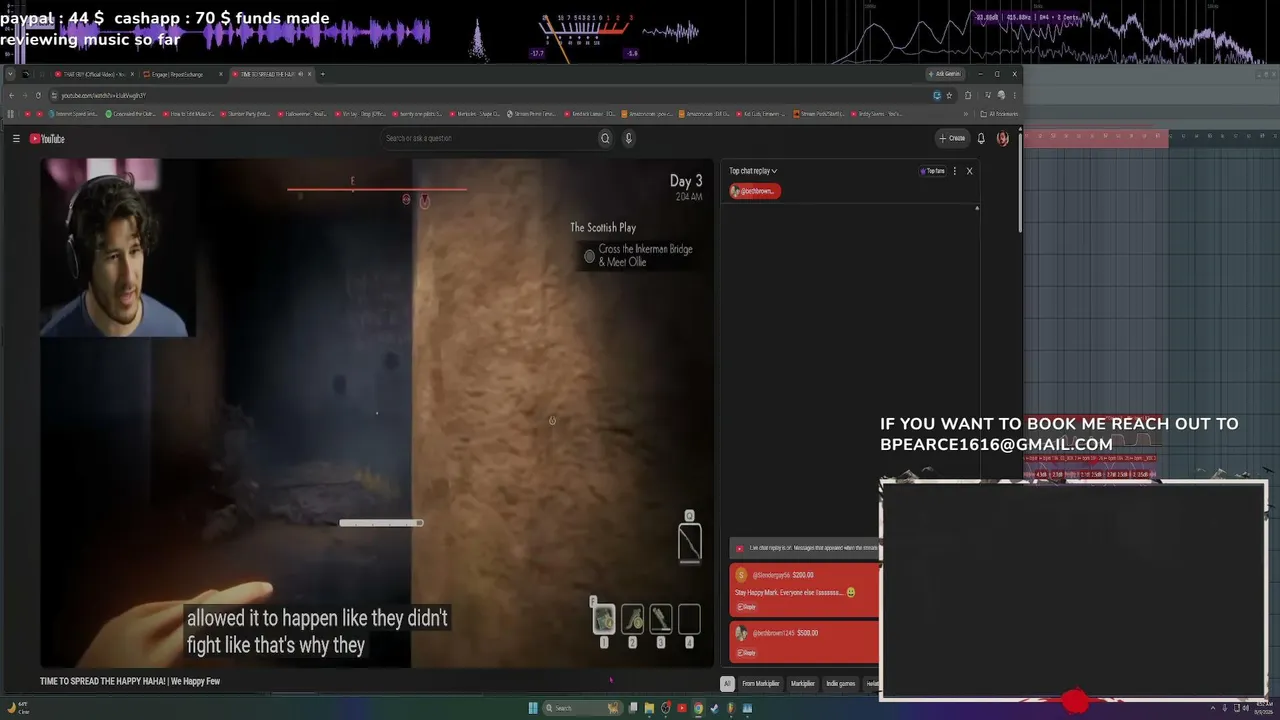Select the All filter chip
The height and width of the screenshot is (720, 1280).
pyautogui.click(x=727, y=684)
